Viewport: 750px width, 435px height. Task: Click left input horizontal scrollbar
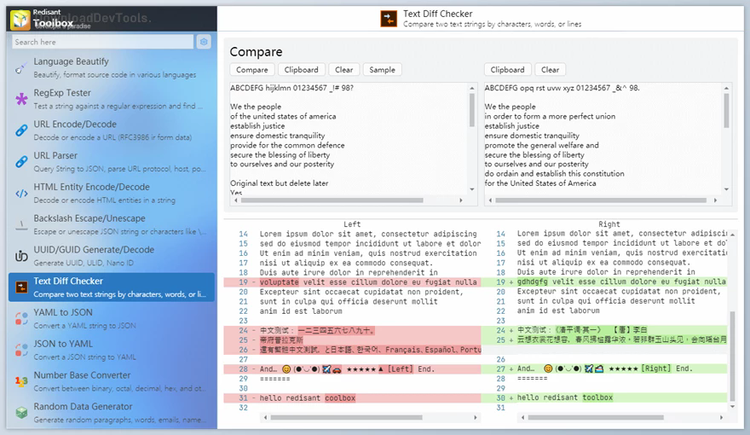coord(332,201)
